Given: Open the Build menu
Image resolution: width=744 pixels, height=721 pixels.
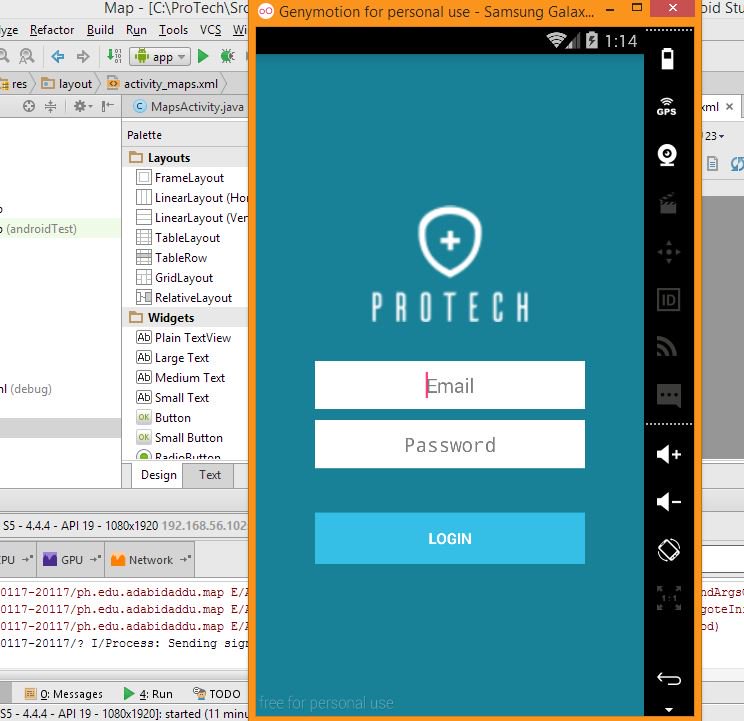Looking at the screenshot, I should click(x=100, y=30).
